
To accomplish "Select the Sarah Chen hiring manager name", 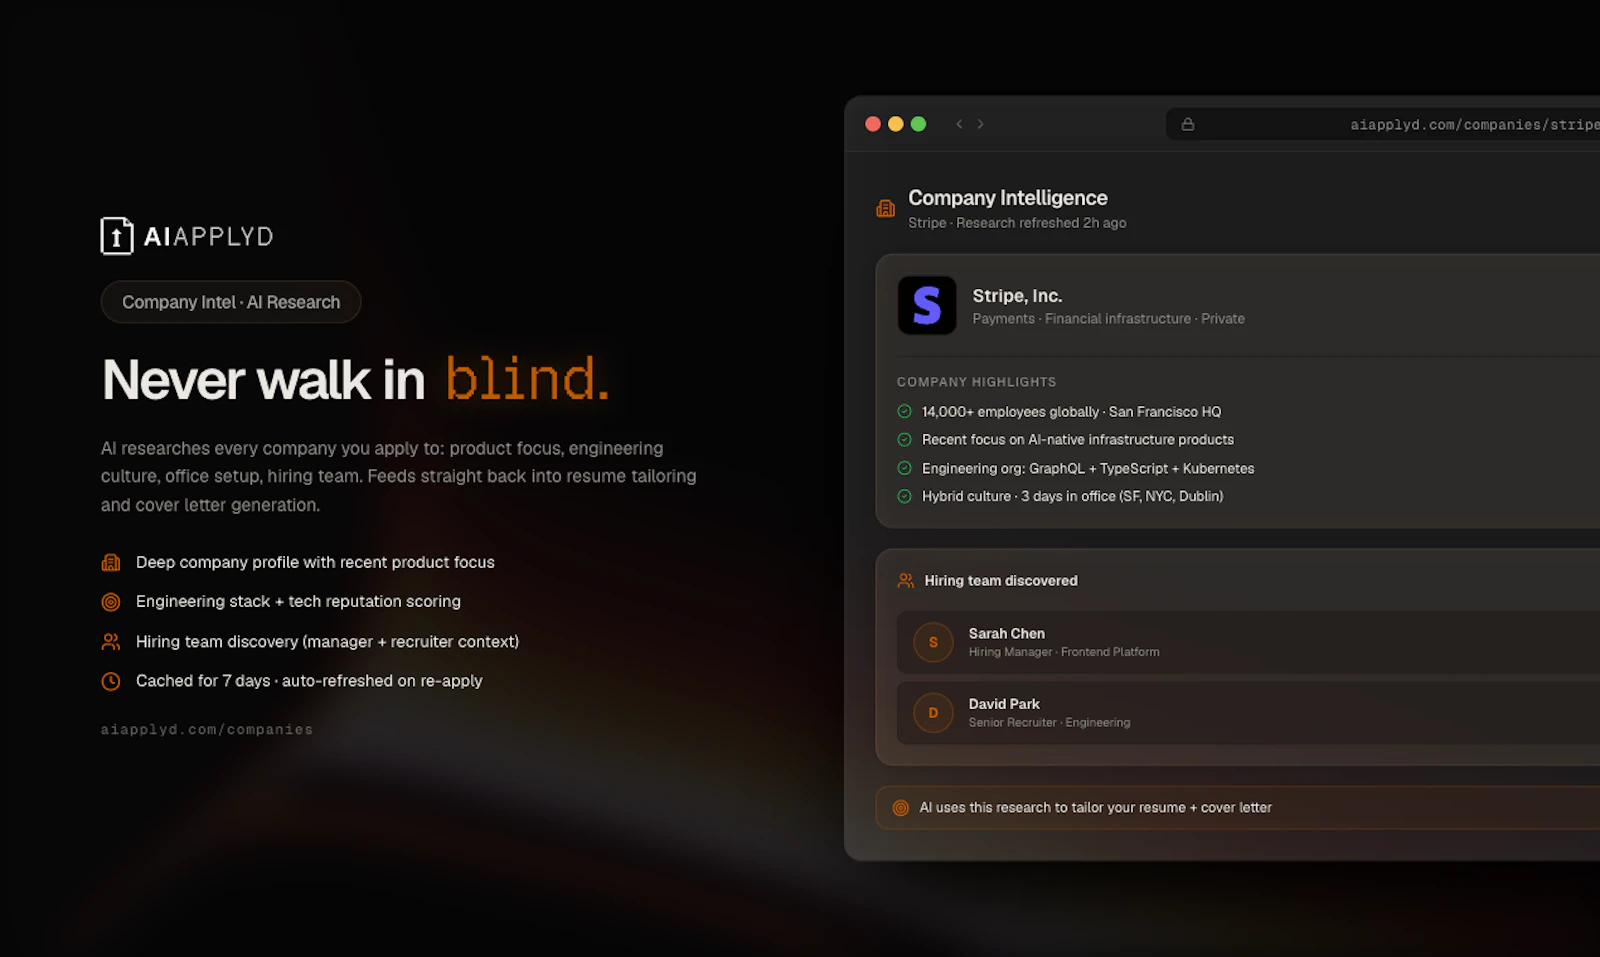I will pyautogui.click(x=1007, y=633).
